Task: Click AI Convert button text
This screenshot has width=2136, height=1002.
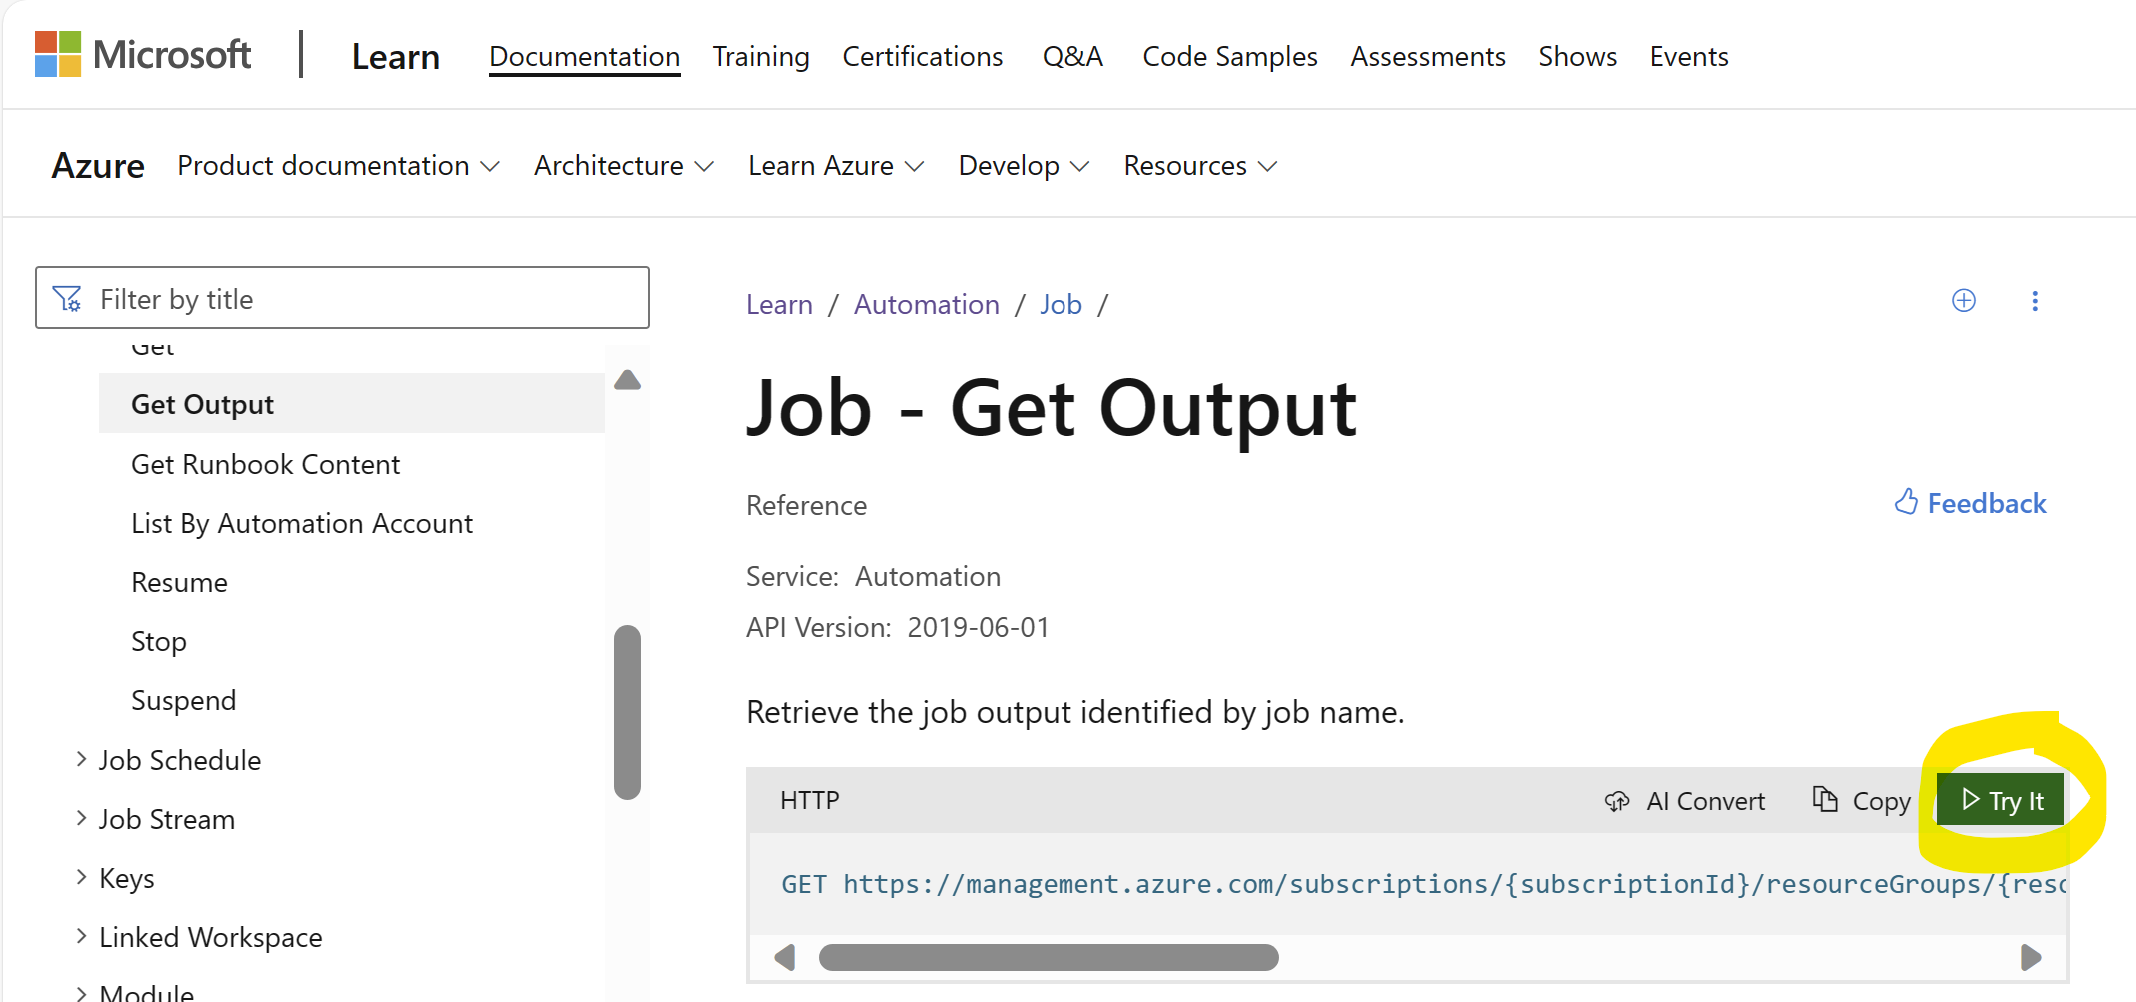Action: (x=1705, y=801)
